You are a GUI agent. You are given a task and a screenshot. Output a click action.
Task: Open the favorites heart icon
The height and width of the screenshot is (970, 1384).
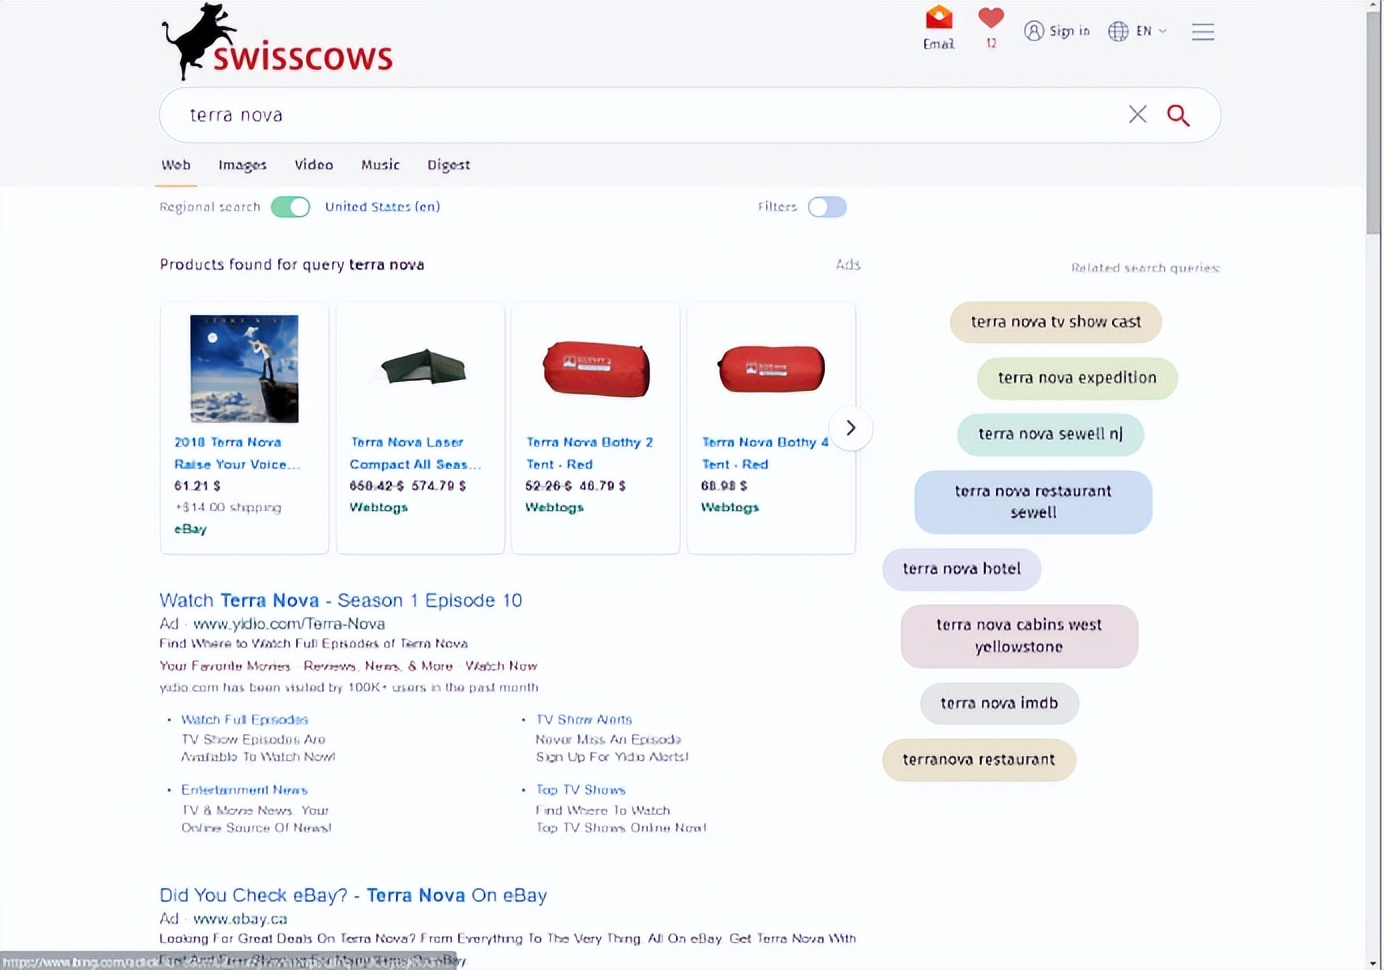[x=991, y=18]
